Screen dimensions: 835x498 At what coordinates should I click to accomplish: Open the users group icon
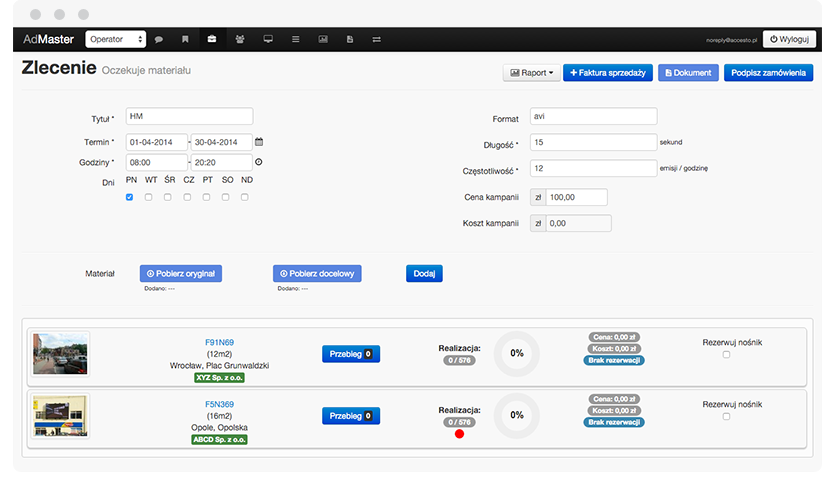[x=240, y=39]
